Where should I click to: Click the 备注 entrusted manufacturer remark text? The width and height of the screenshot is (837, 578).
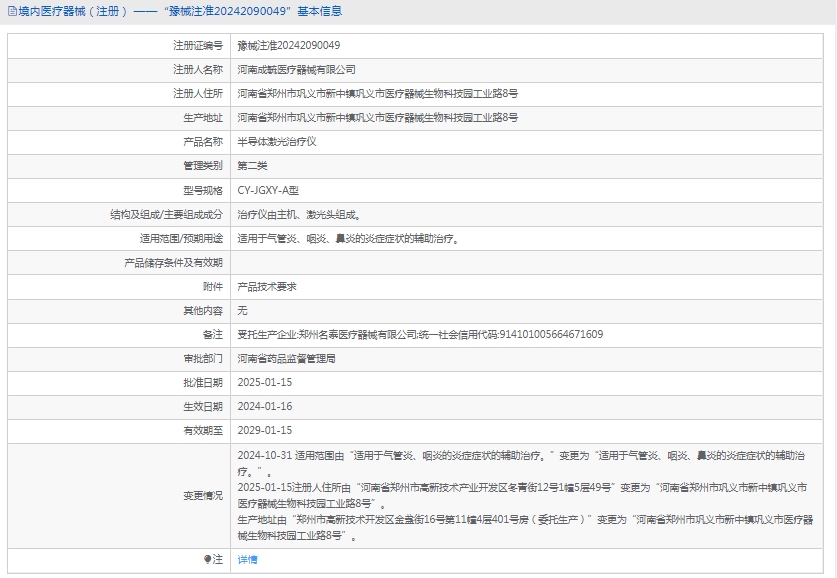419,334
